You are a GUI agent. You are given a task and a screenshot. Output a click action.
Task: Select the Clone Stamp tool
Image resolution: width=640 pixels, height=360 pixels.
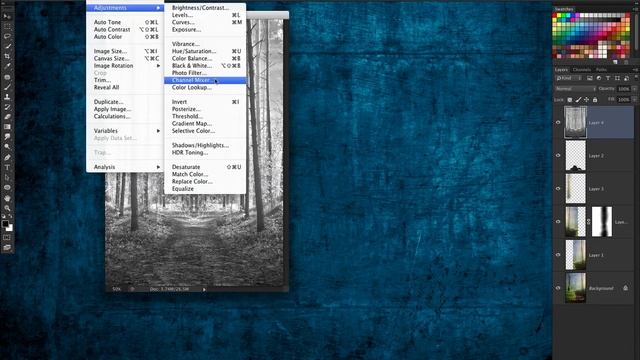point(7,97)
